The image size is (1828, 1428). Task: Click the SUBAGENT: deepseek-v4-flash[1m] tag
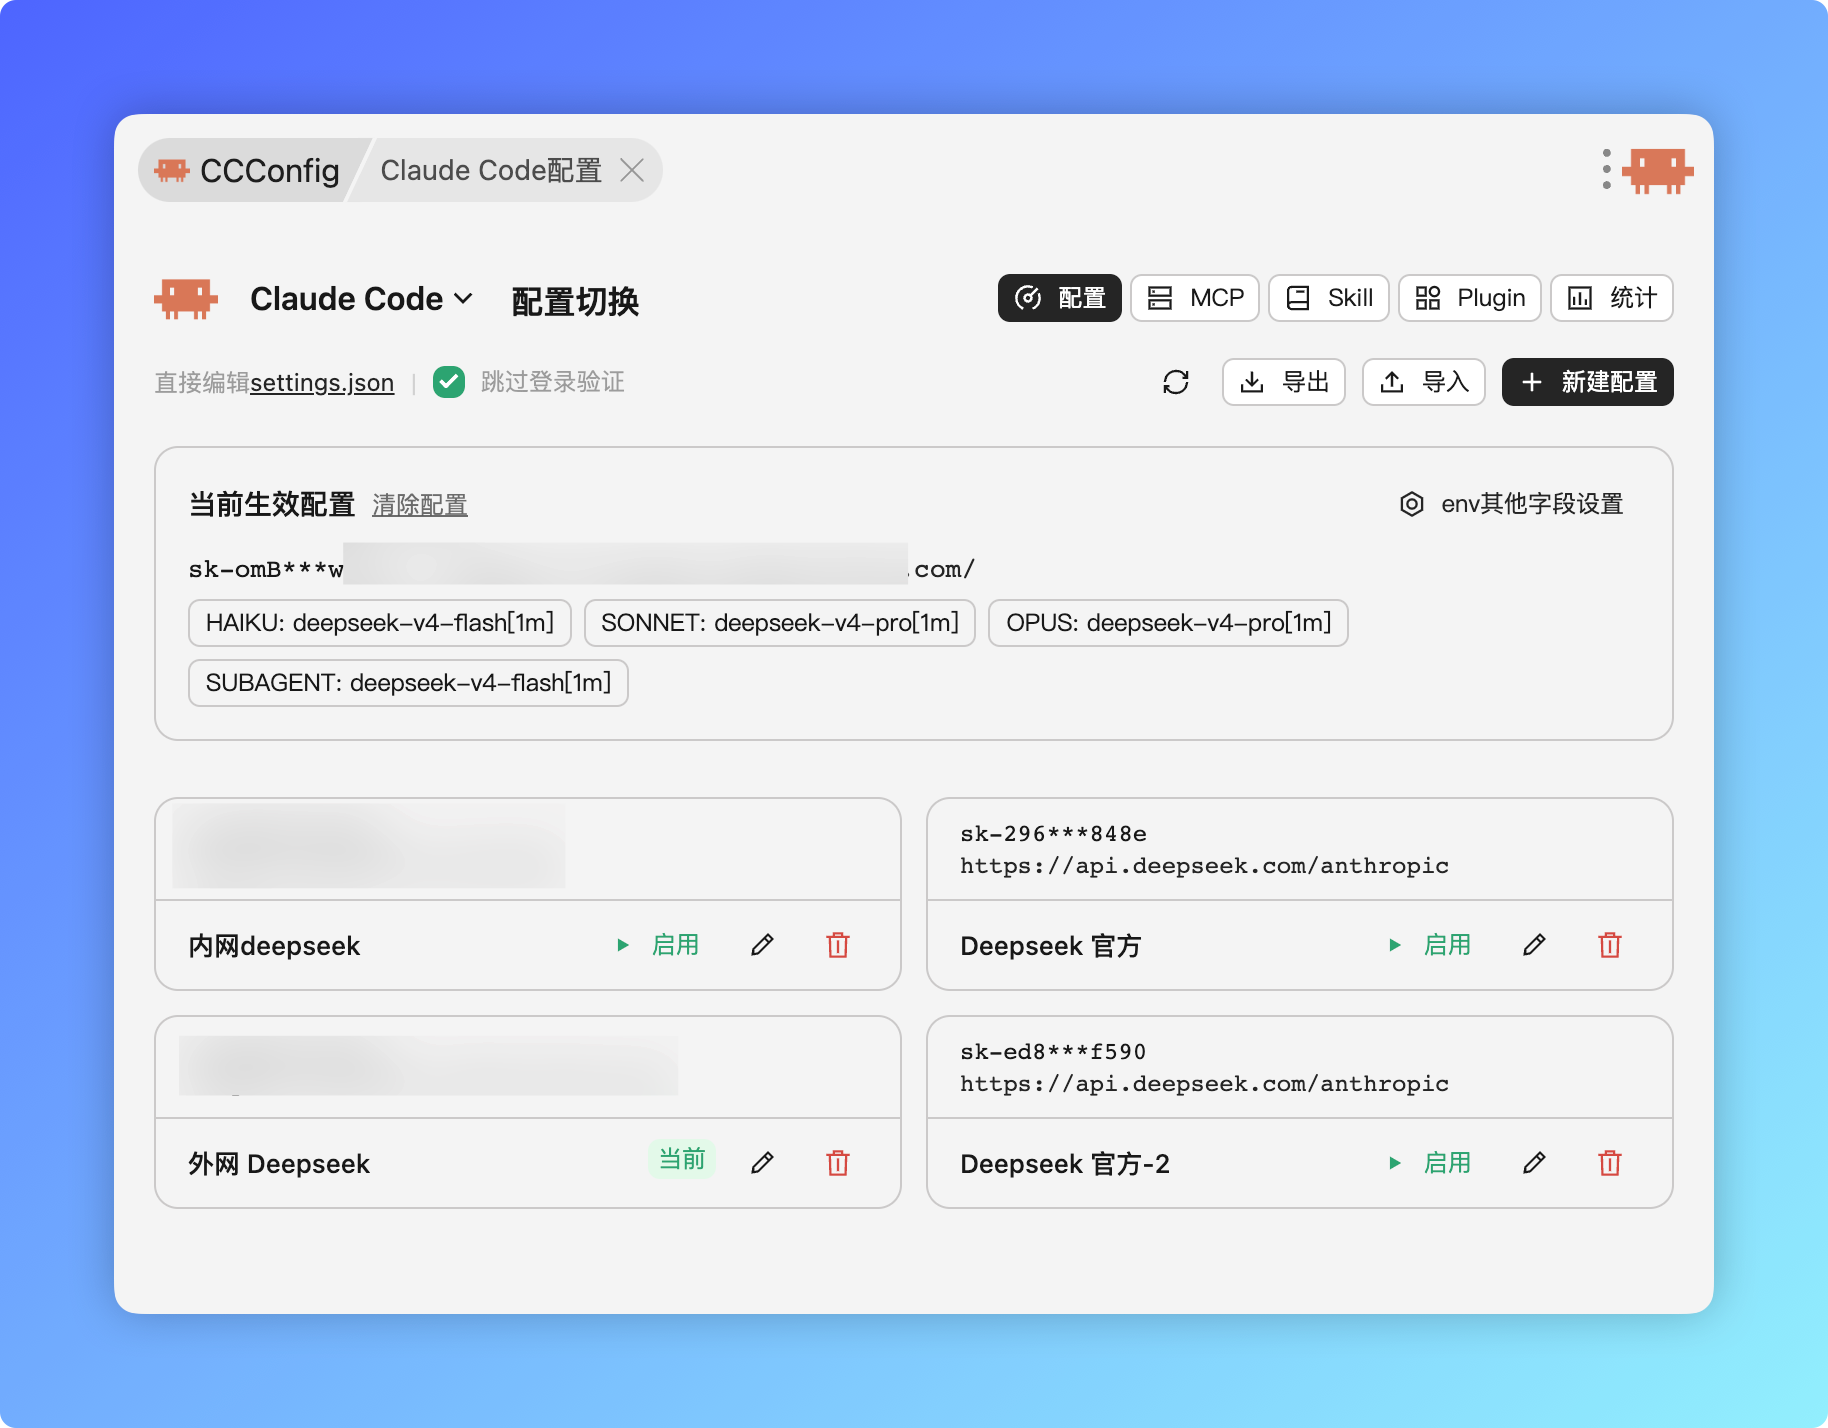(408, 683)
